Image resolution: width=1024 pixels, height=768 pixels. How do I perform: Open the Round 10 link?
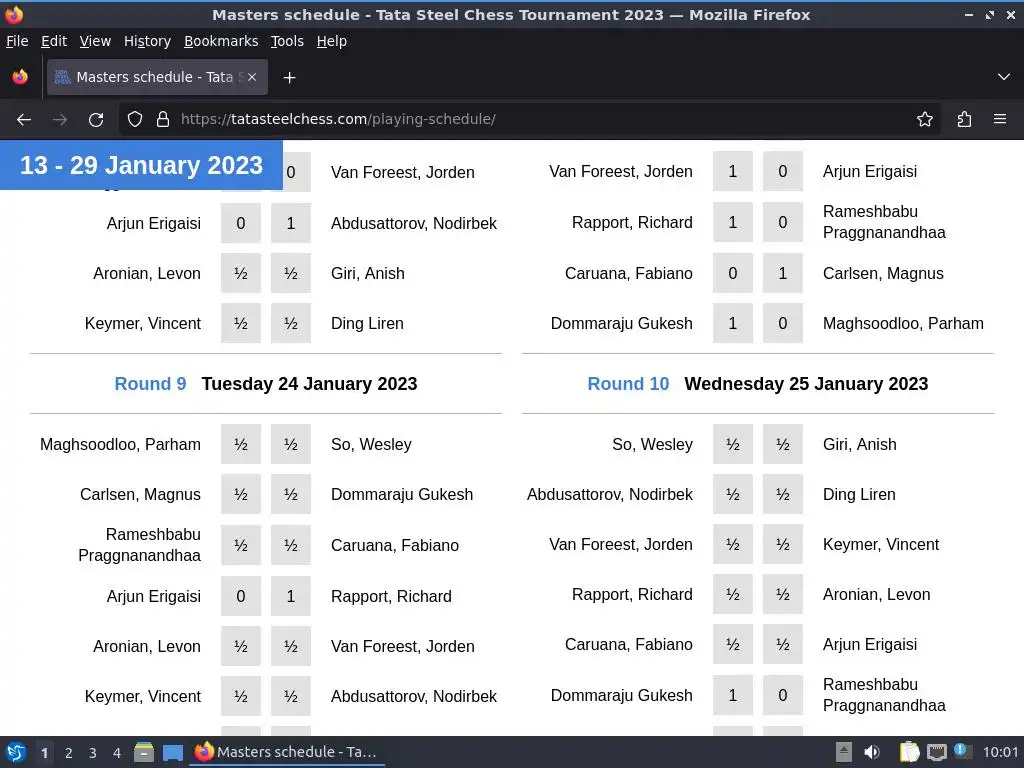tap(628, 384)
